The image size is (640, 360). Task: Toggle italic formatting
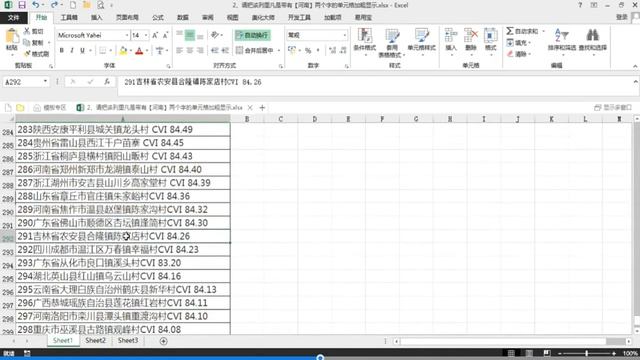(x=72, y=51)
